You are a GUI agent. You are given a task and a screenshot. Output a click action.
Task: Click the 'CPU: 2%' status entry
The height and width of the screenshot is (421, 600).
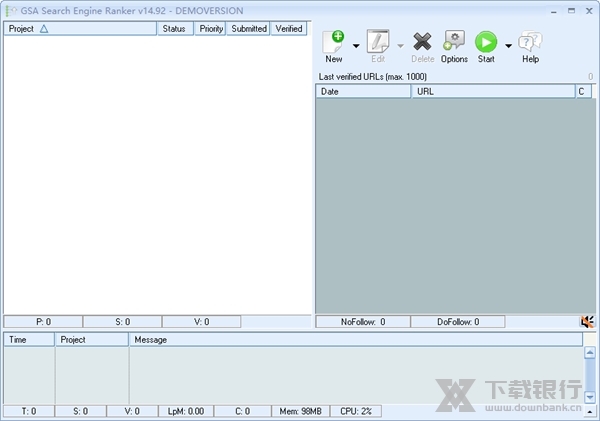356,411
